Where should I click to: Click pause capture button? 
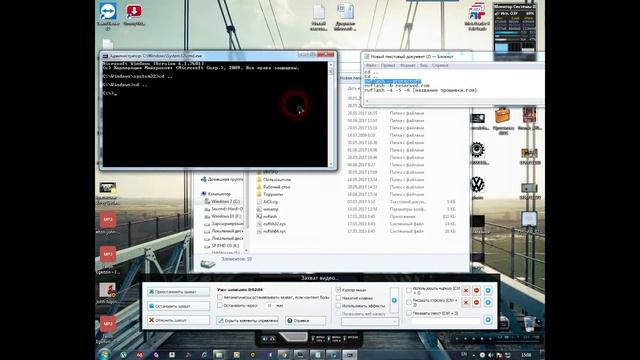click(178, 292)
